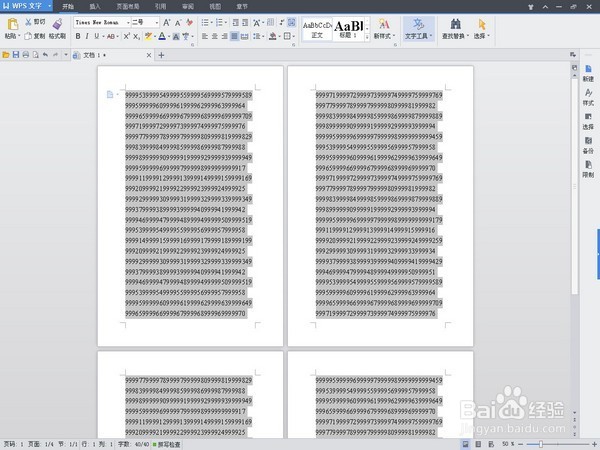This screenshot has width=600, height=450.
Task: Switch to page layout view in status bar
Action: [x=466, y=444]
